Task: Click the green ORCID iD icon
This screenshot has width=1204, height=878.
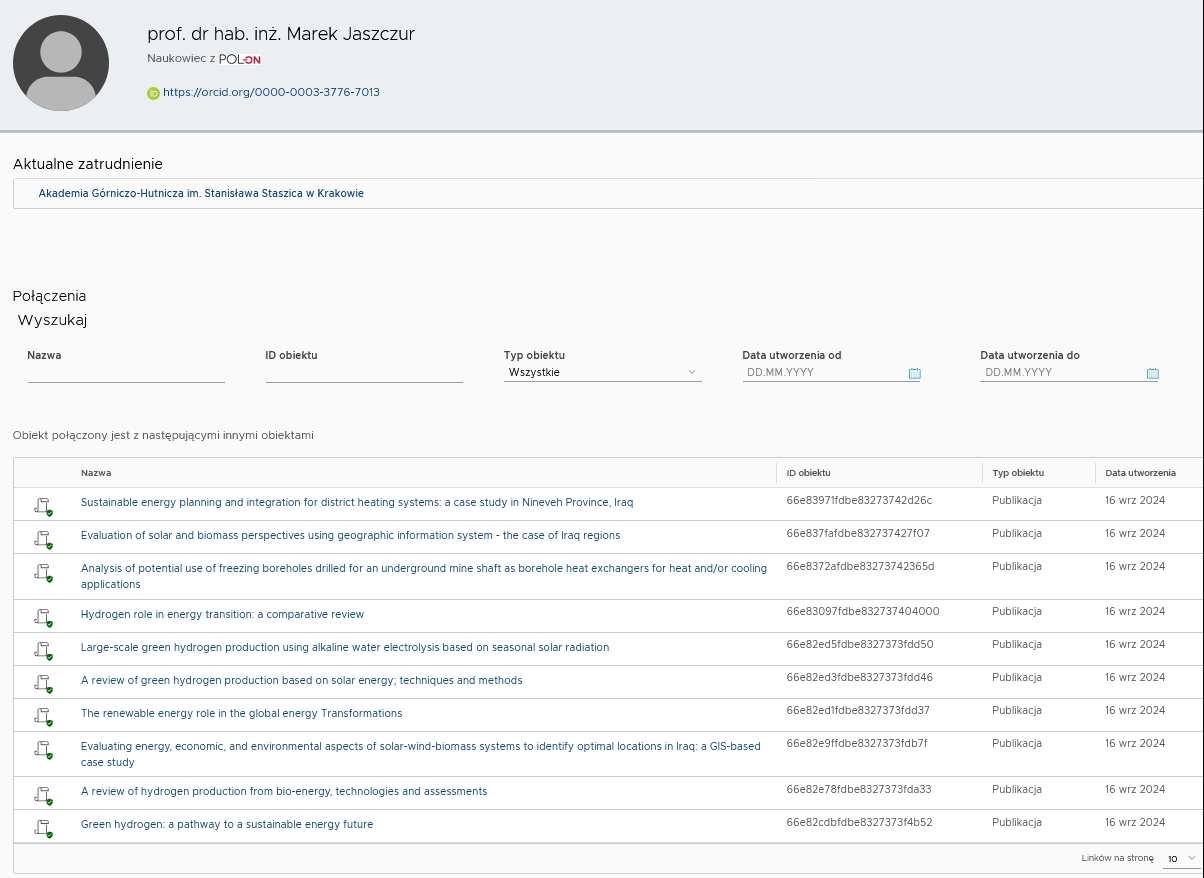Action: pyautogui.click(x=153, y=93)
